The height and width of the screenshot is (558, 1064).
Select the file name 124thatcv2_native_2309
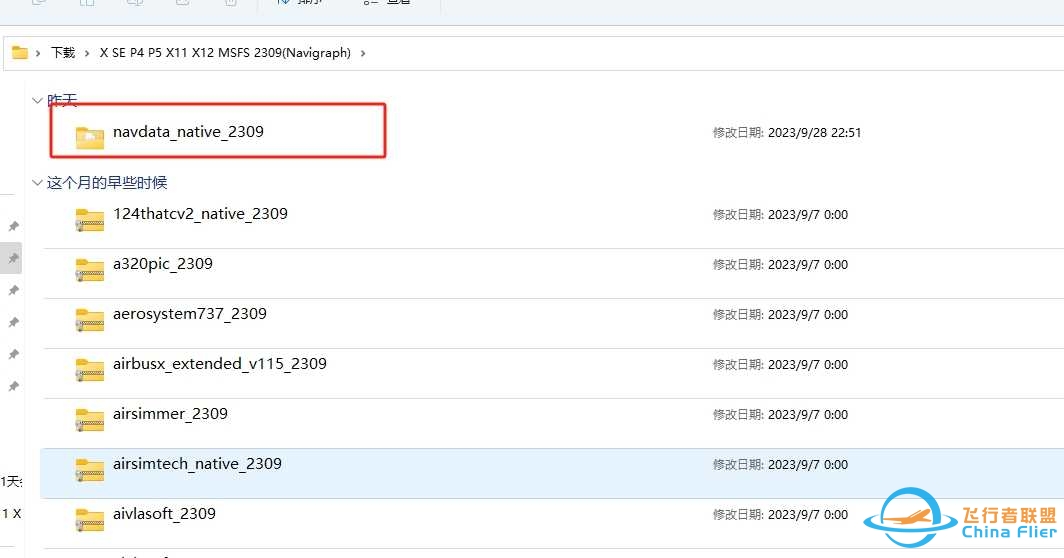(200, 214)
